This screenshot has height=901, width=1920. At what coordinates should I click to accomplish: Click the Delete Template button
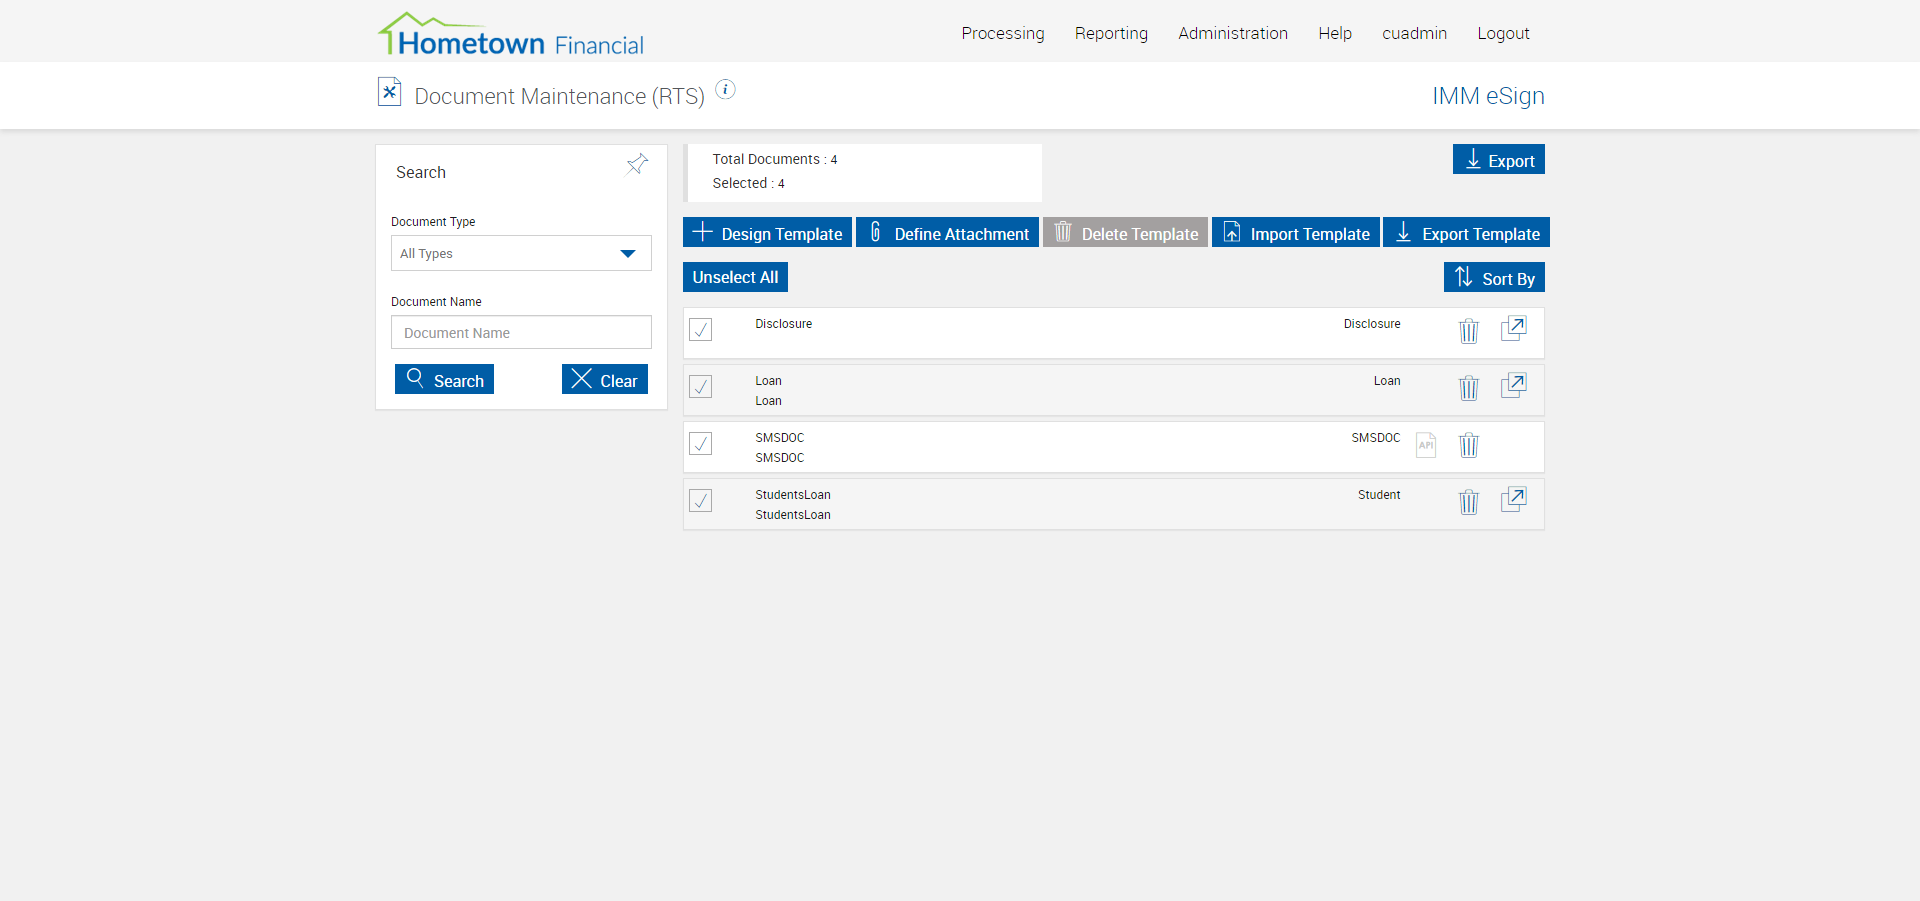pos(1125,232)
